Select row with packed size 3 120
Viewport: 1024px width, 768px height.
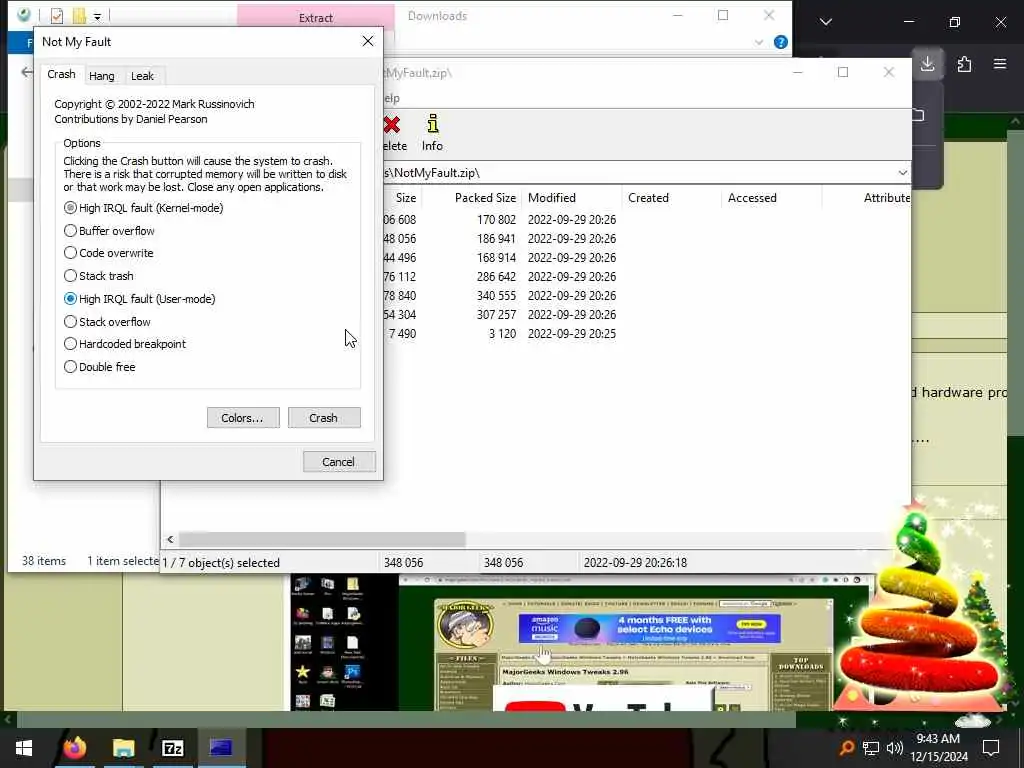click(647, 333)
